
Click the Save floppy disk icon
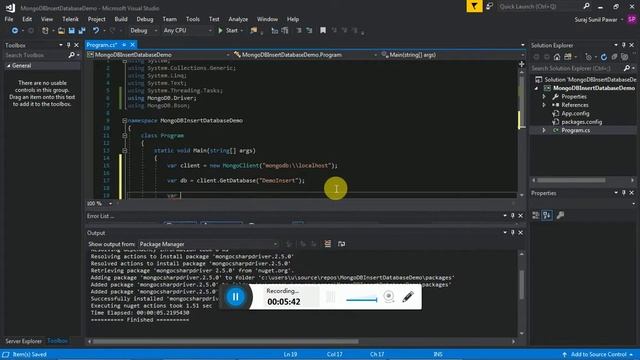pos(72,31)
